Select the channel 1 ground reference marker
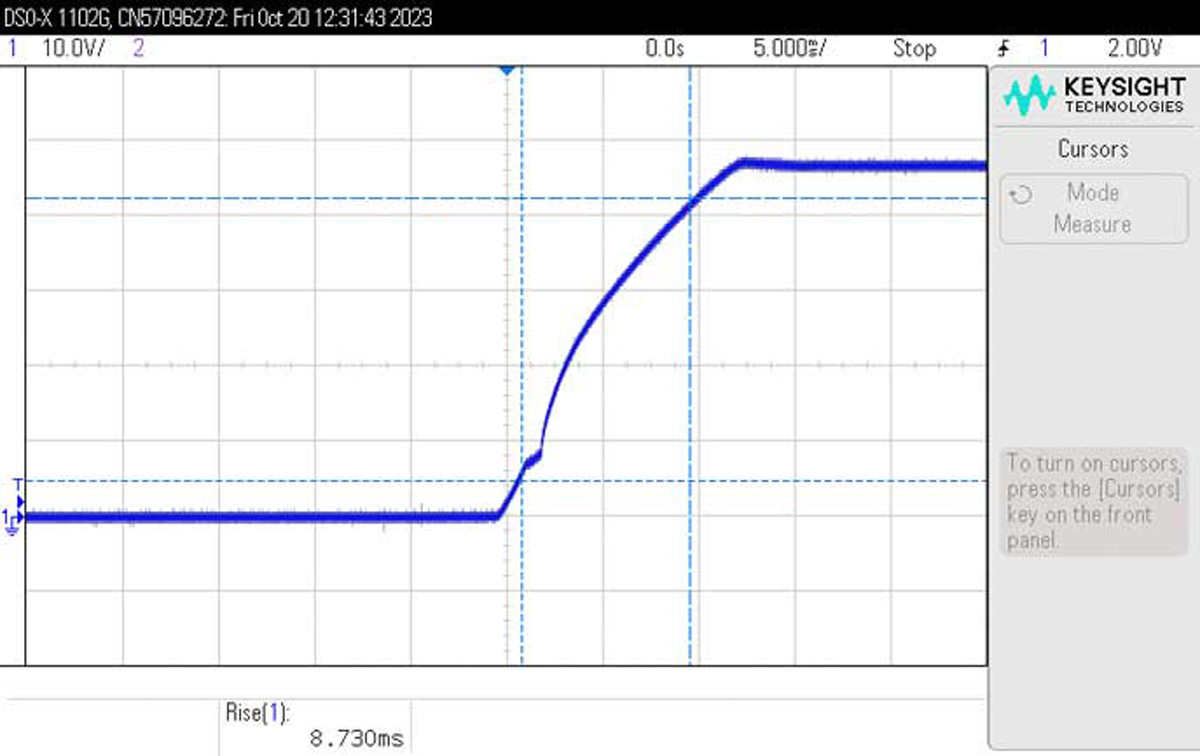The width and height of the screenshot is (1200, 756). pyautogui.click(x=12, y=520)
